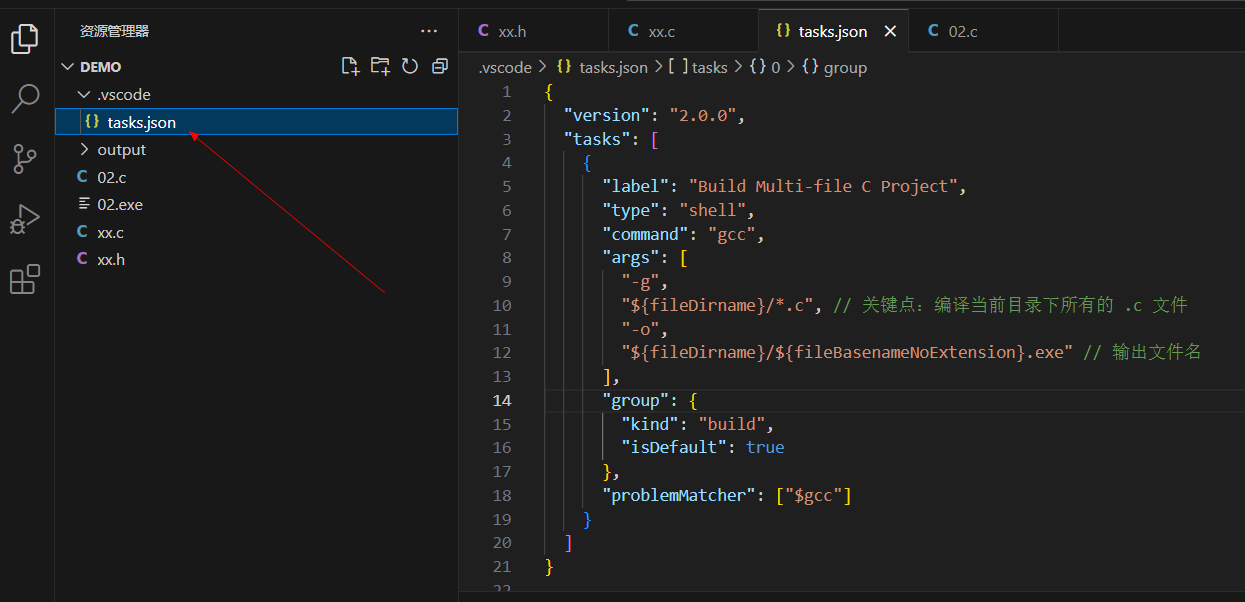This screenshot has height=602, width=1245.
Task: Open xx.c from the file tree
Action: (257, 232)
